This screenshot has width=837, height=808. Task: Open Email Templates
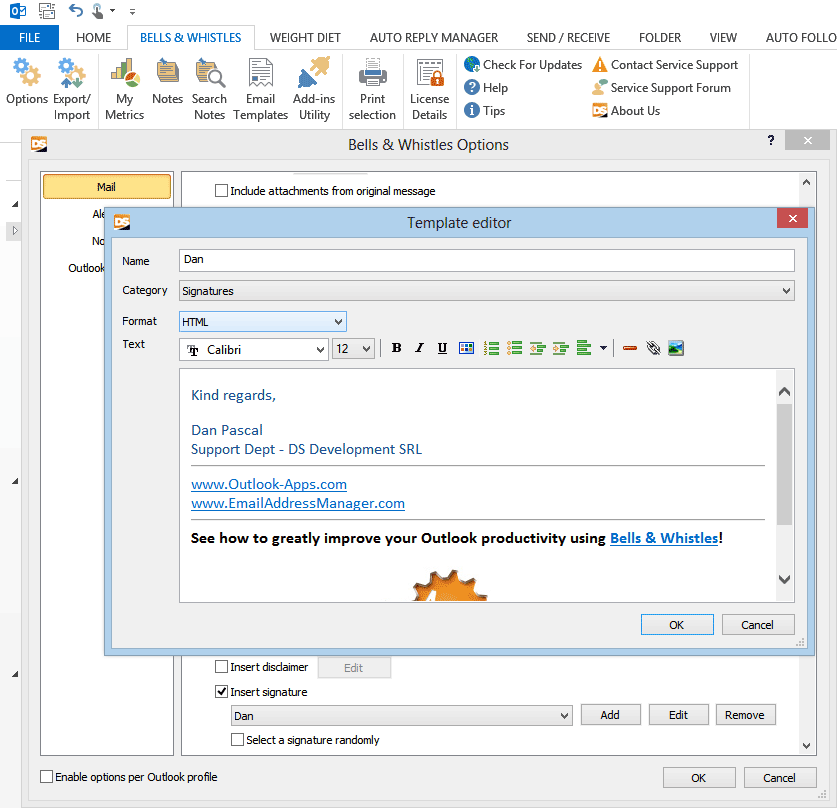coord(260,89)
